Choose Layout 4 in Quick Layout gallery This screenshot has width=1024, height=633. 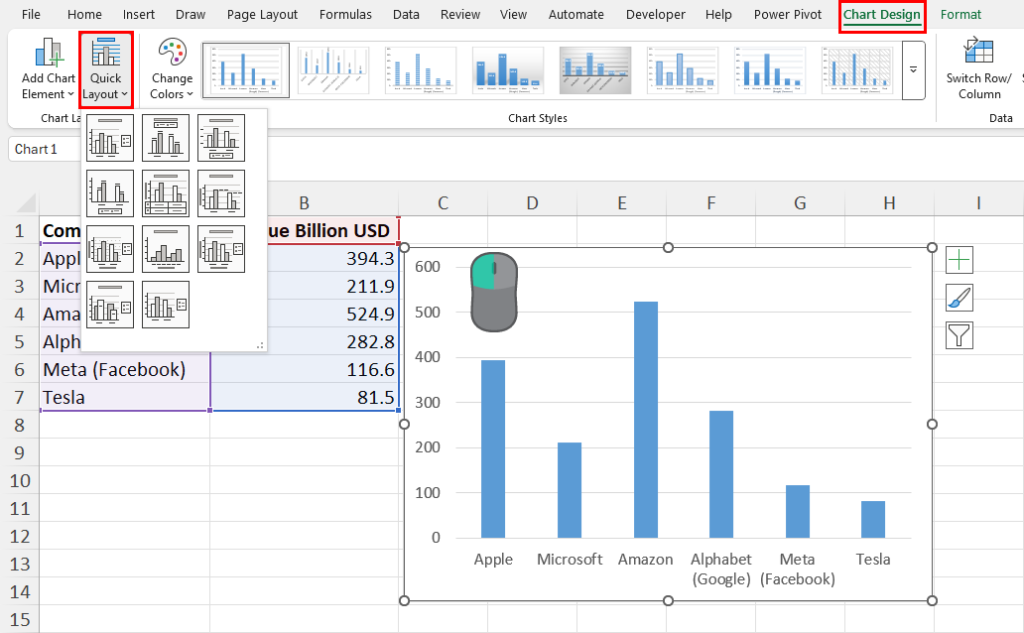pos(110,193)
